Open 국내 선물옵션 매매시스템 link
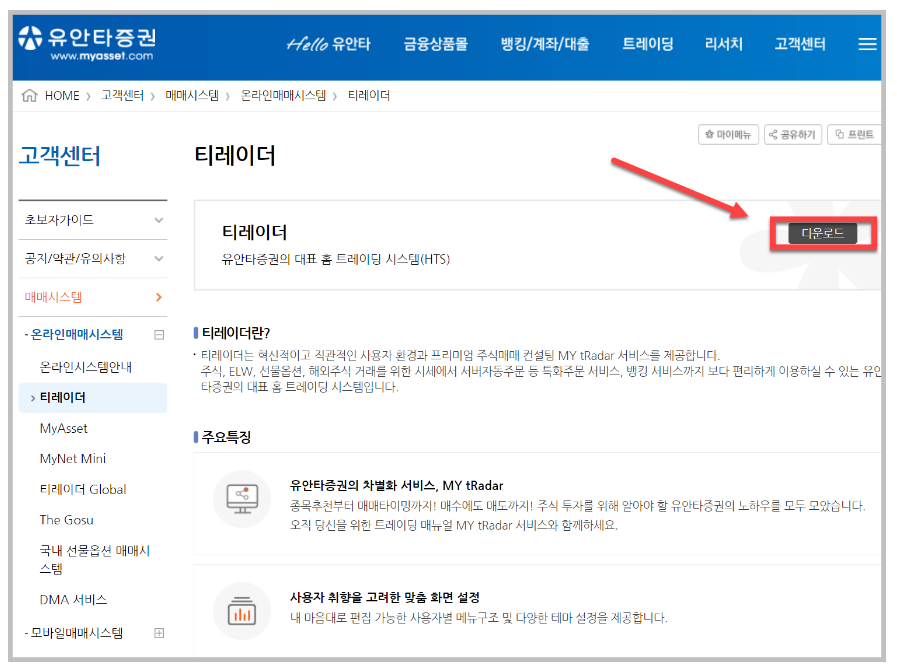Screen dimensions: 897x669 click(x=94, y=560)
